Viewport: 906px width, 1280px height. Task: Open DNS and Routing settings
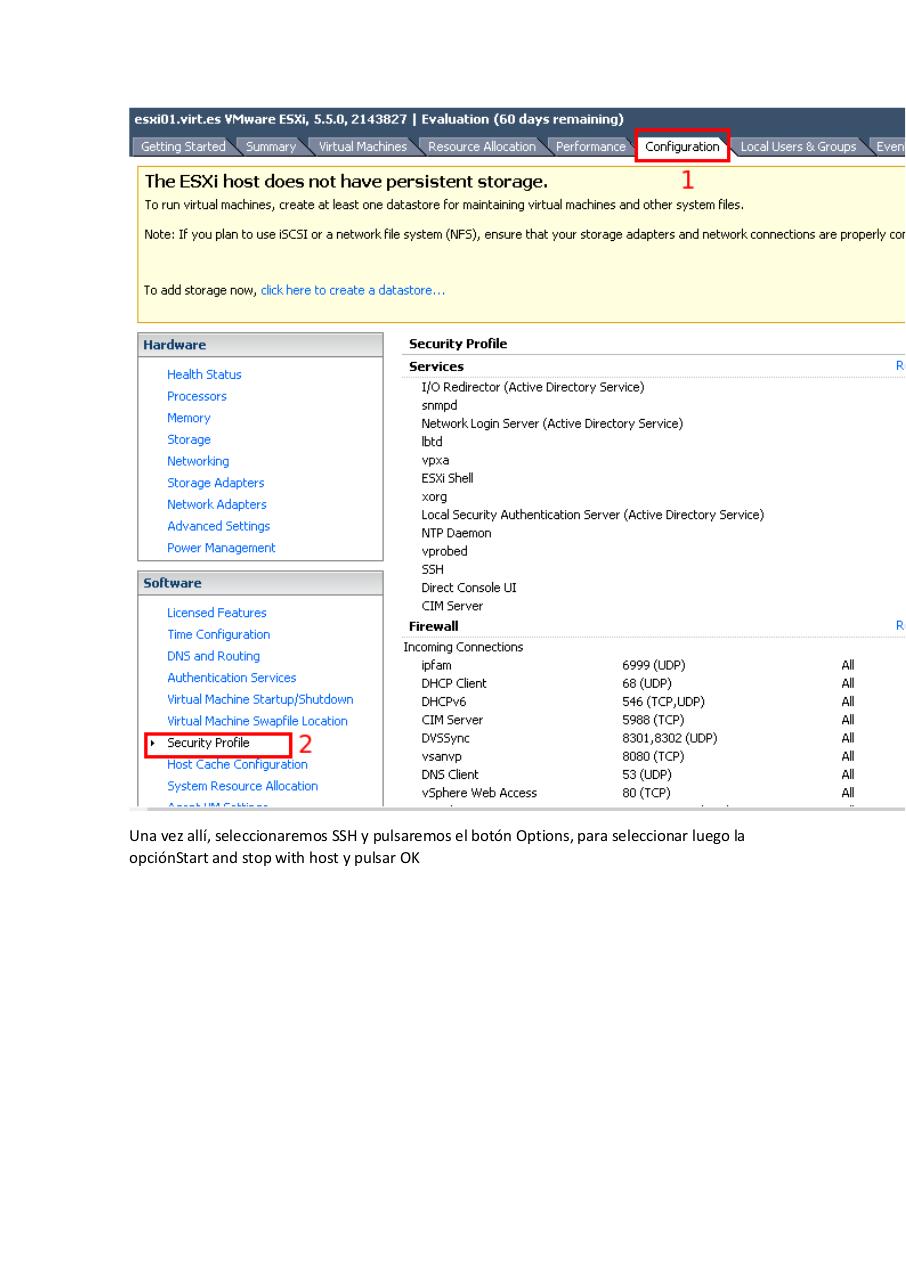click(x=213, y=655)
